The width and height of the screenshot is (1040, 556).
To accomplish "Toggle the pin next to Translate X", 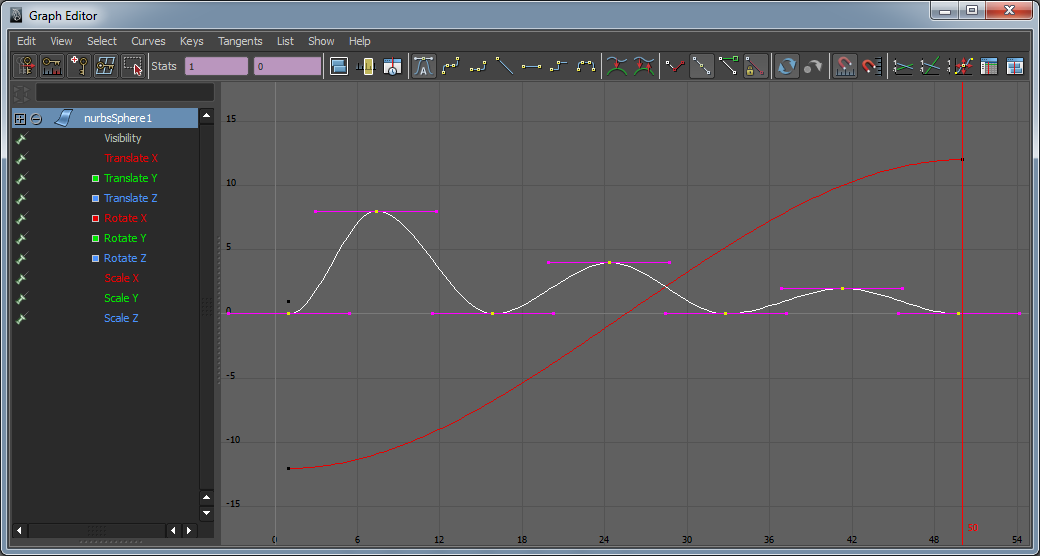I will pyautogui.click(x=21, y=158).
